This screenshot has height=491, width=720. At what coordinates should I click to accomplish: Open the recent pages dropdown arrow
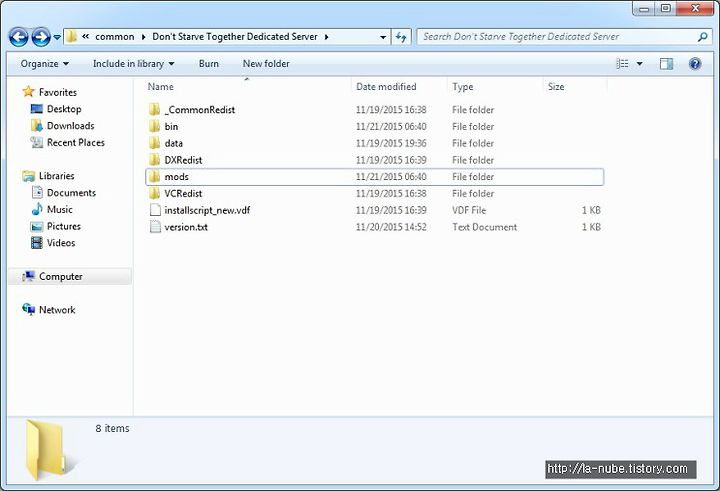[x=57, y=37]
